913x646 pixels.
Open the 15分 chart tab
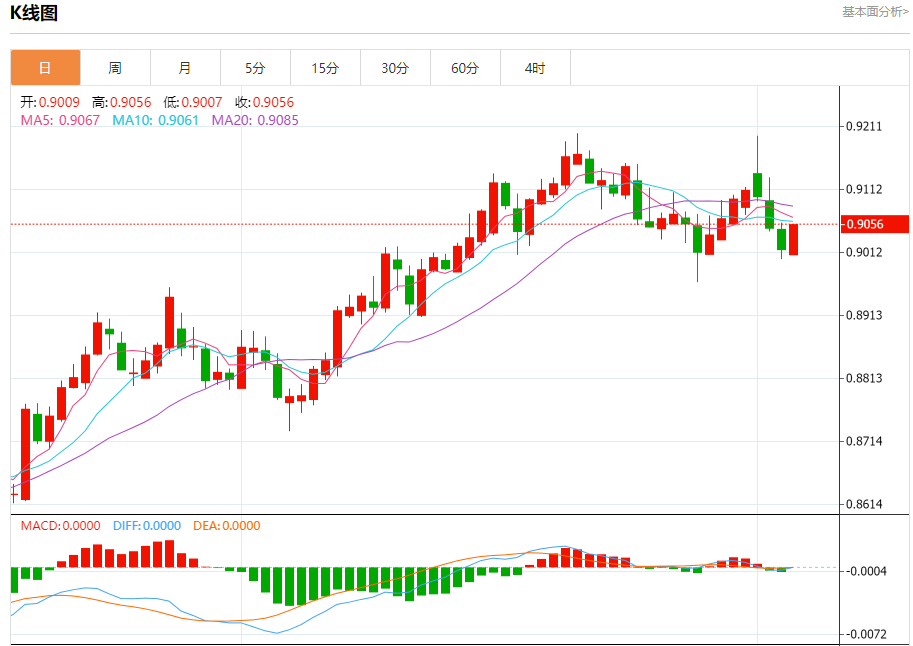tap(325, 68)
